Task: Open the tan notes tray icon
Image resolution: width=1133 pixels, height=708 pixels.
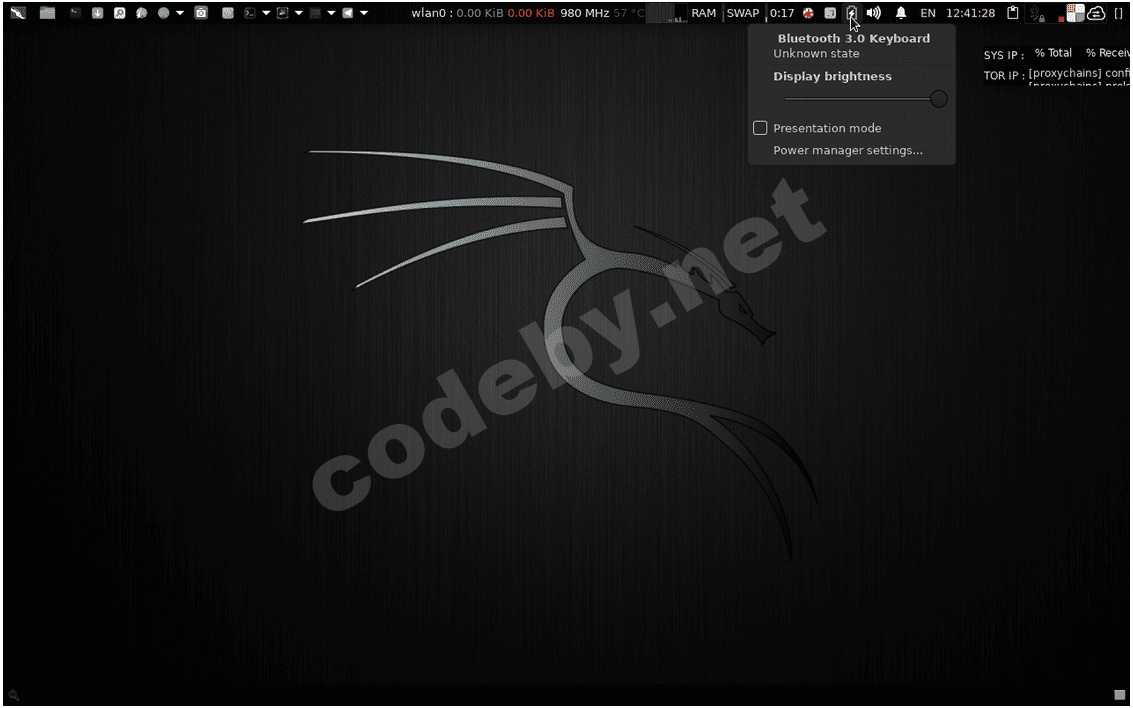Action: click(x=831, y=13)
